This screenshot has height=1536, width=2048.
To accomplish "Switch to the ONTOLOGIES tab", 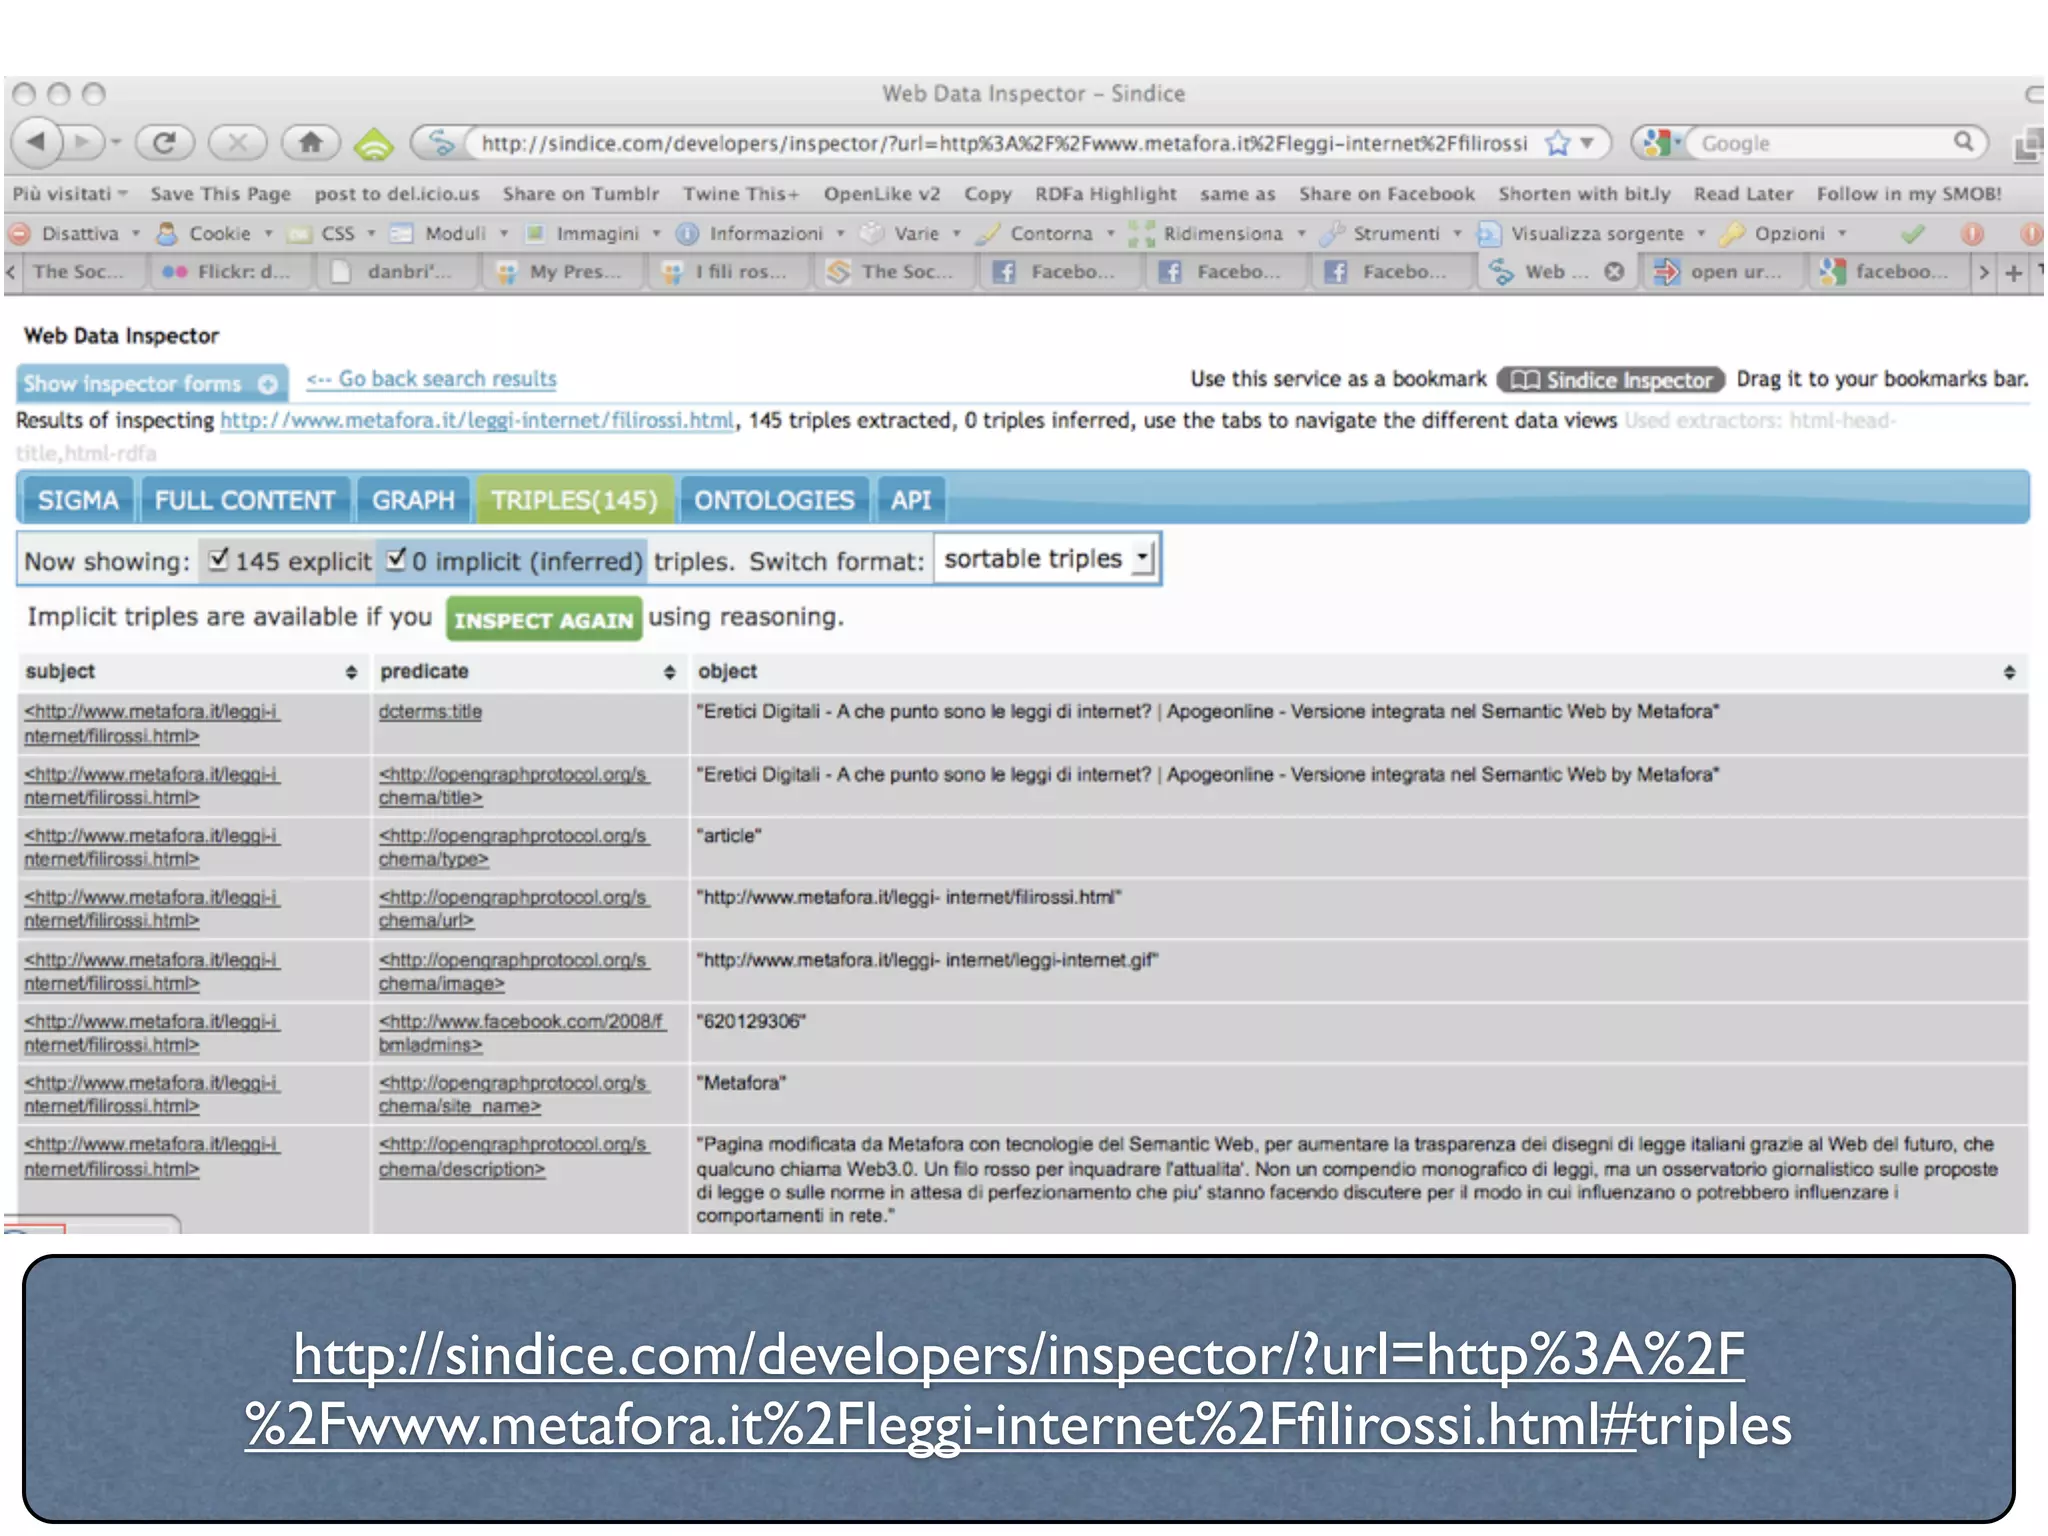I will point(774,500).
